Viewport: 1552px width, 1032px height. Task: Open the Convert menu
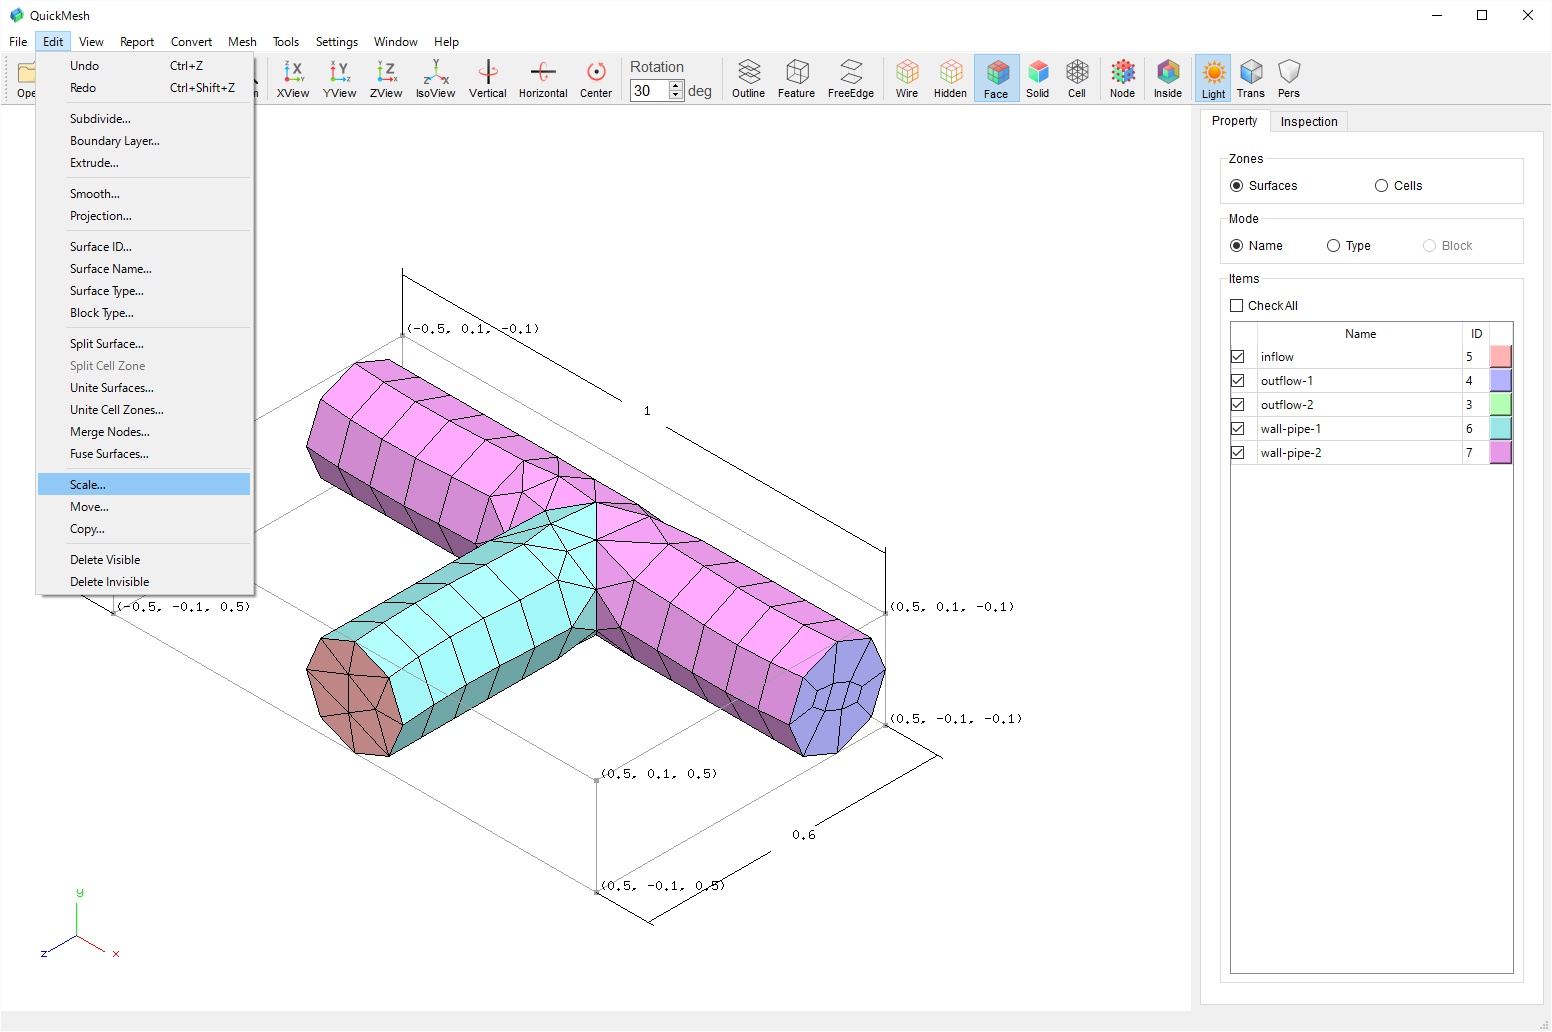191,42
